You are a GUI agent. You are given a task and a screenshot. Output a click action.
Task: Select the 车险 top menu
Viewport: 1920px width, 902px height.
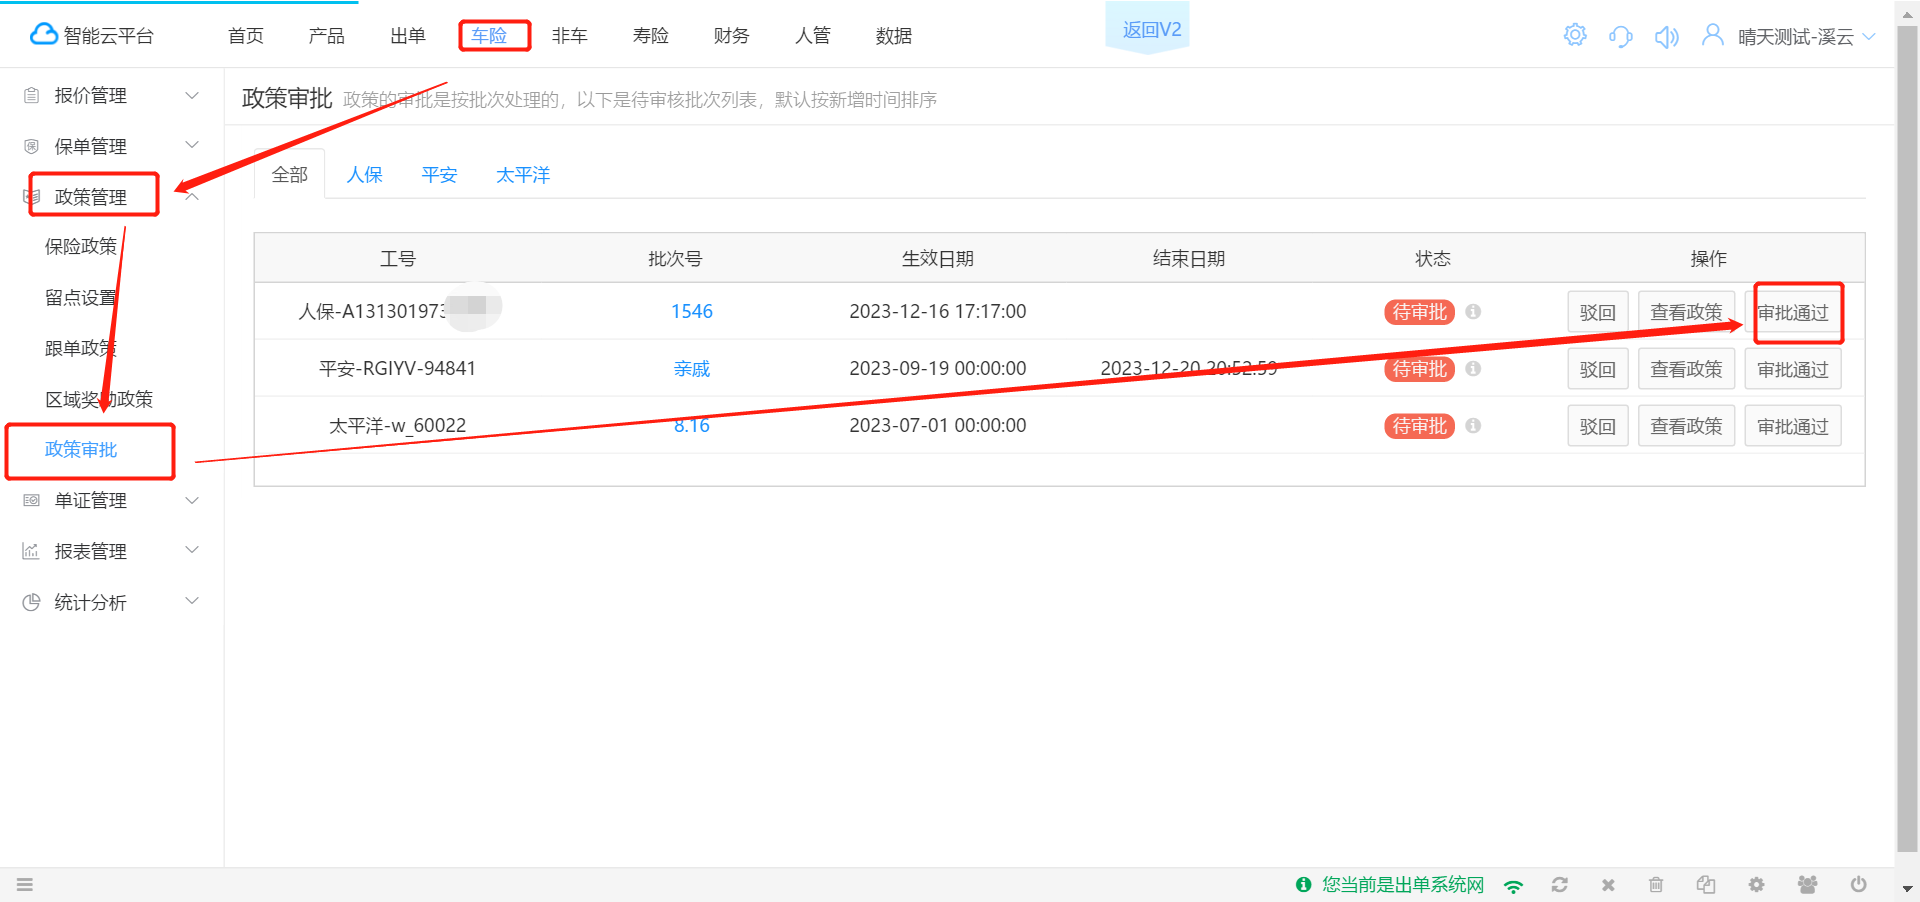(x=489, y=36)
